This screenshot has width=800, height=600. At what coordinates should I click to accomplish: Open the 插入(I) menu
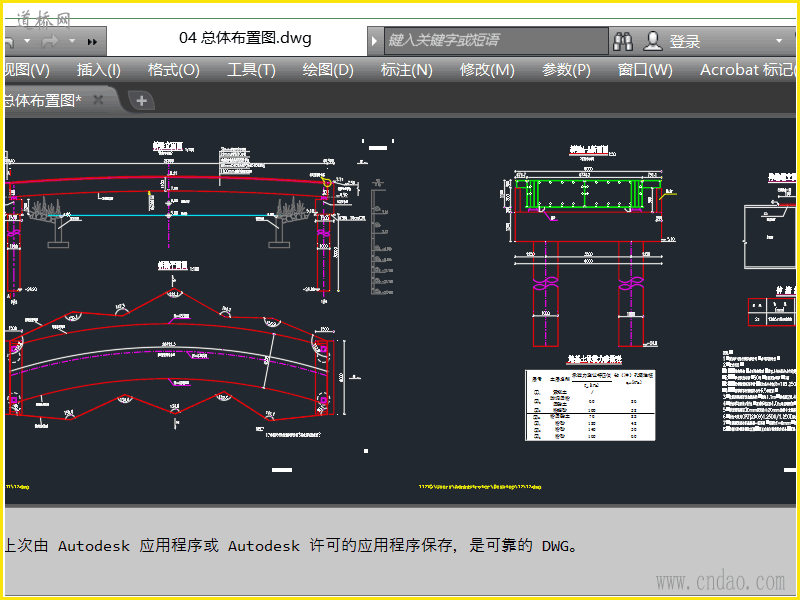98,70
